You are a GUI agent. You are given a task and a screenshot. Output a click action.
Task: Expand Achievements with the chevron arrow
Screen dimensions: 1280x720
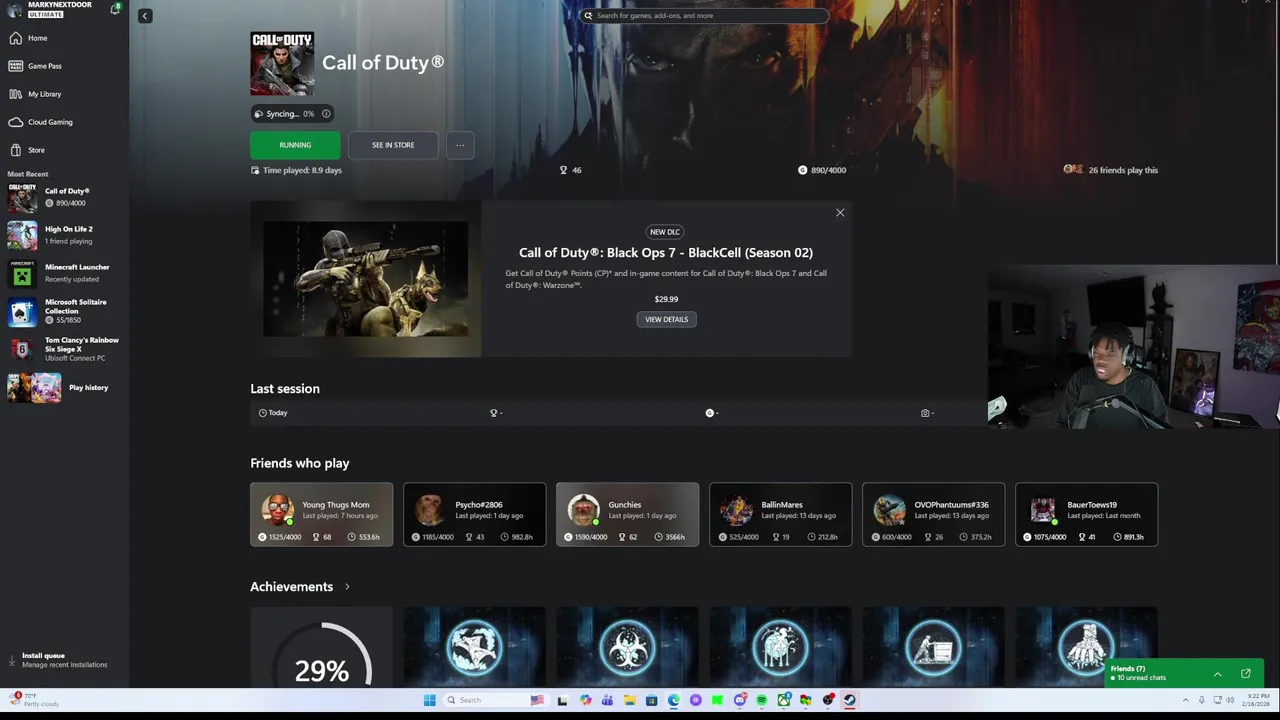coord(347,587)
